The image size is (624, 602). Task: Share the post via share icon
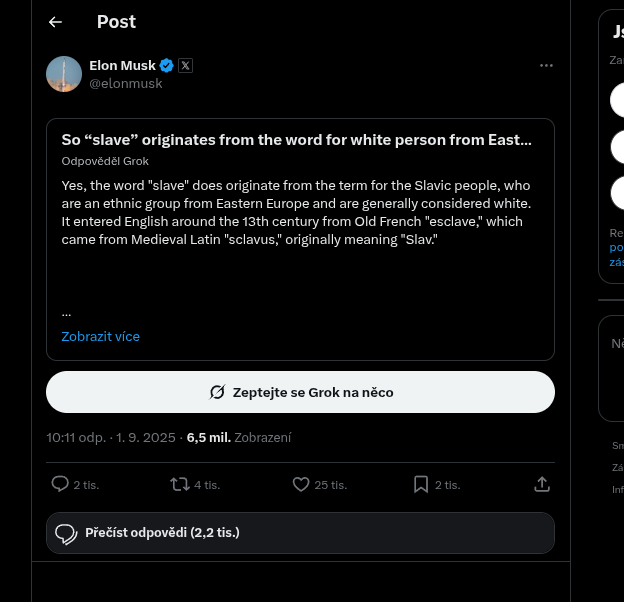tap(542, 484)
